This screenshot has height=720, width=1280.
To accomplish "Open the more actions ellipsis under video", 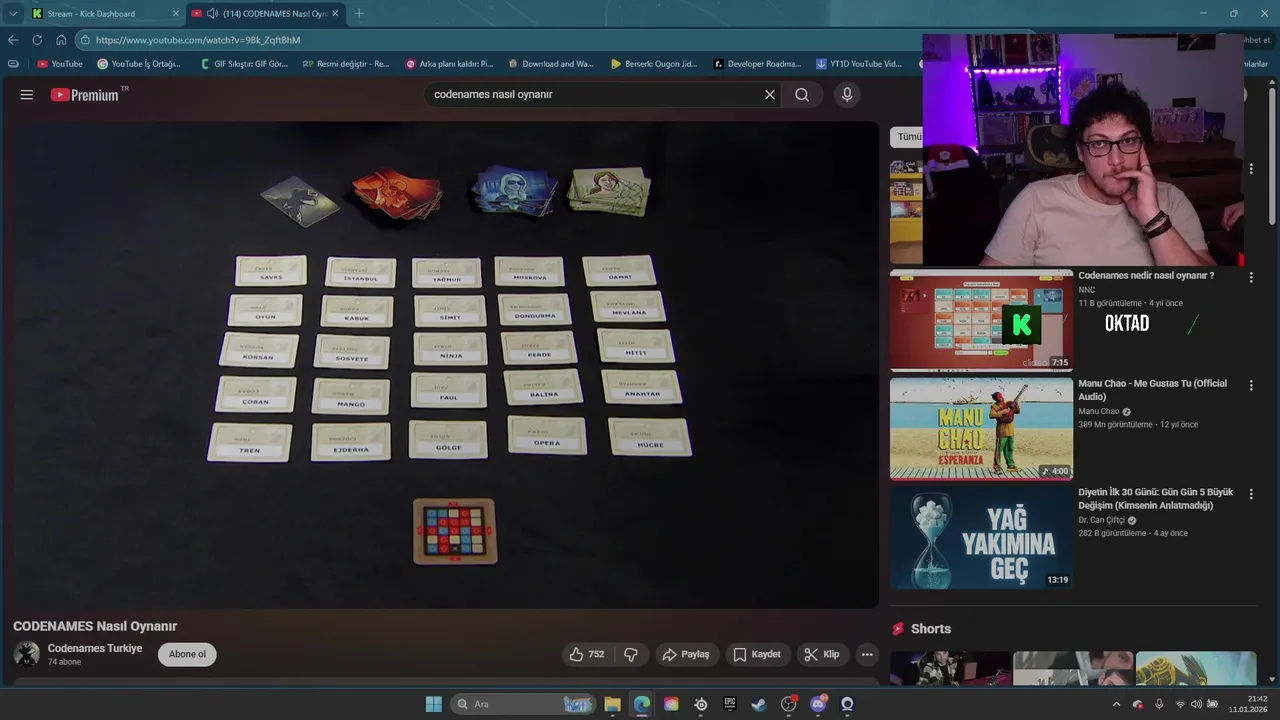I will (x=867, y=654).
